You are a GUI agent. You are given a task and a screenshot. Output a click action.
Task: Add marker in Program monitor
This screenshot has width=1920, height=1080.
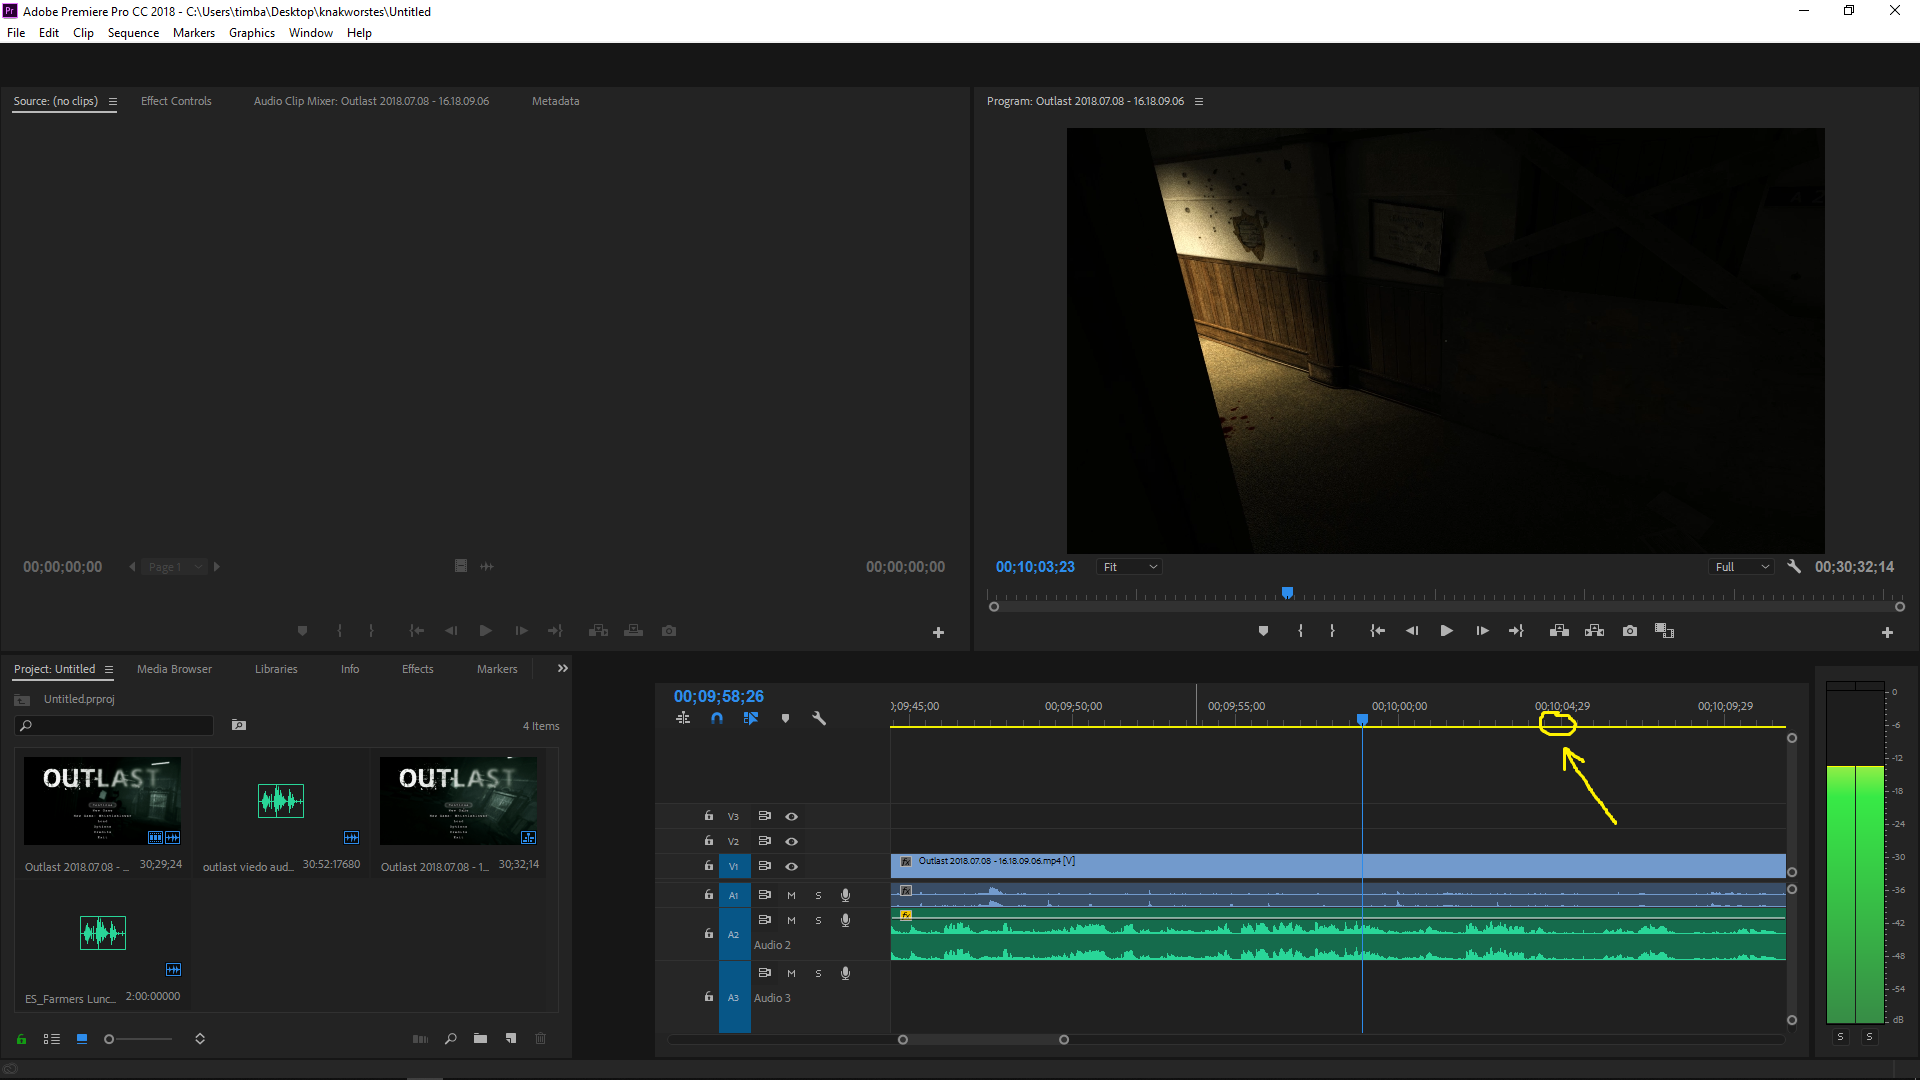point(1263,631)
